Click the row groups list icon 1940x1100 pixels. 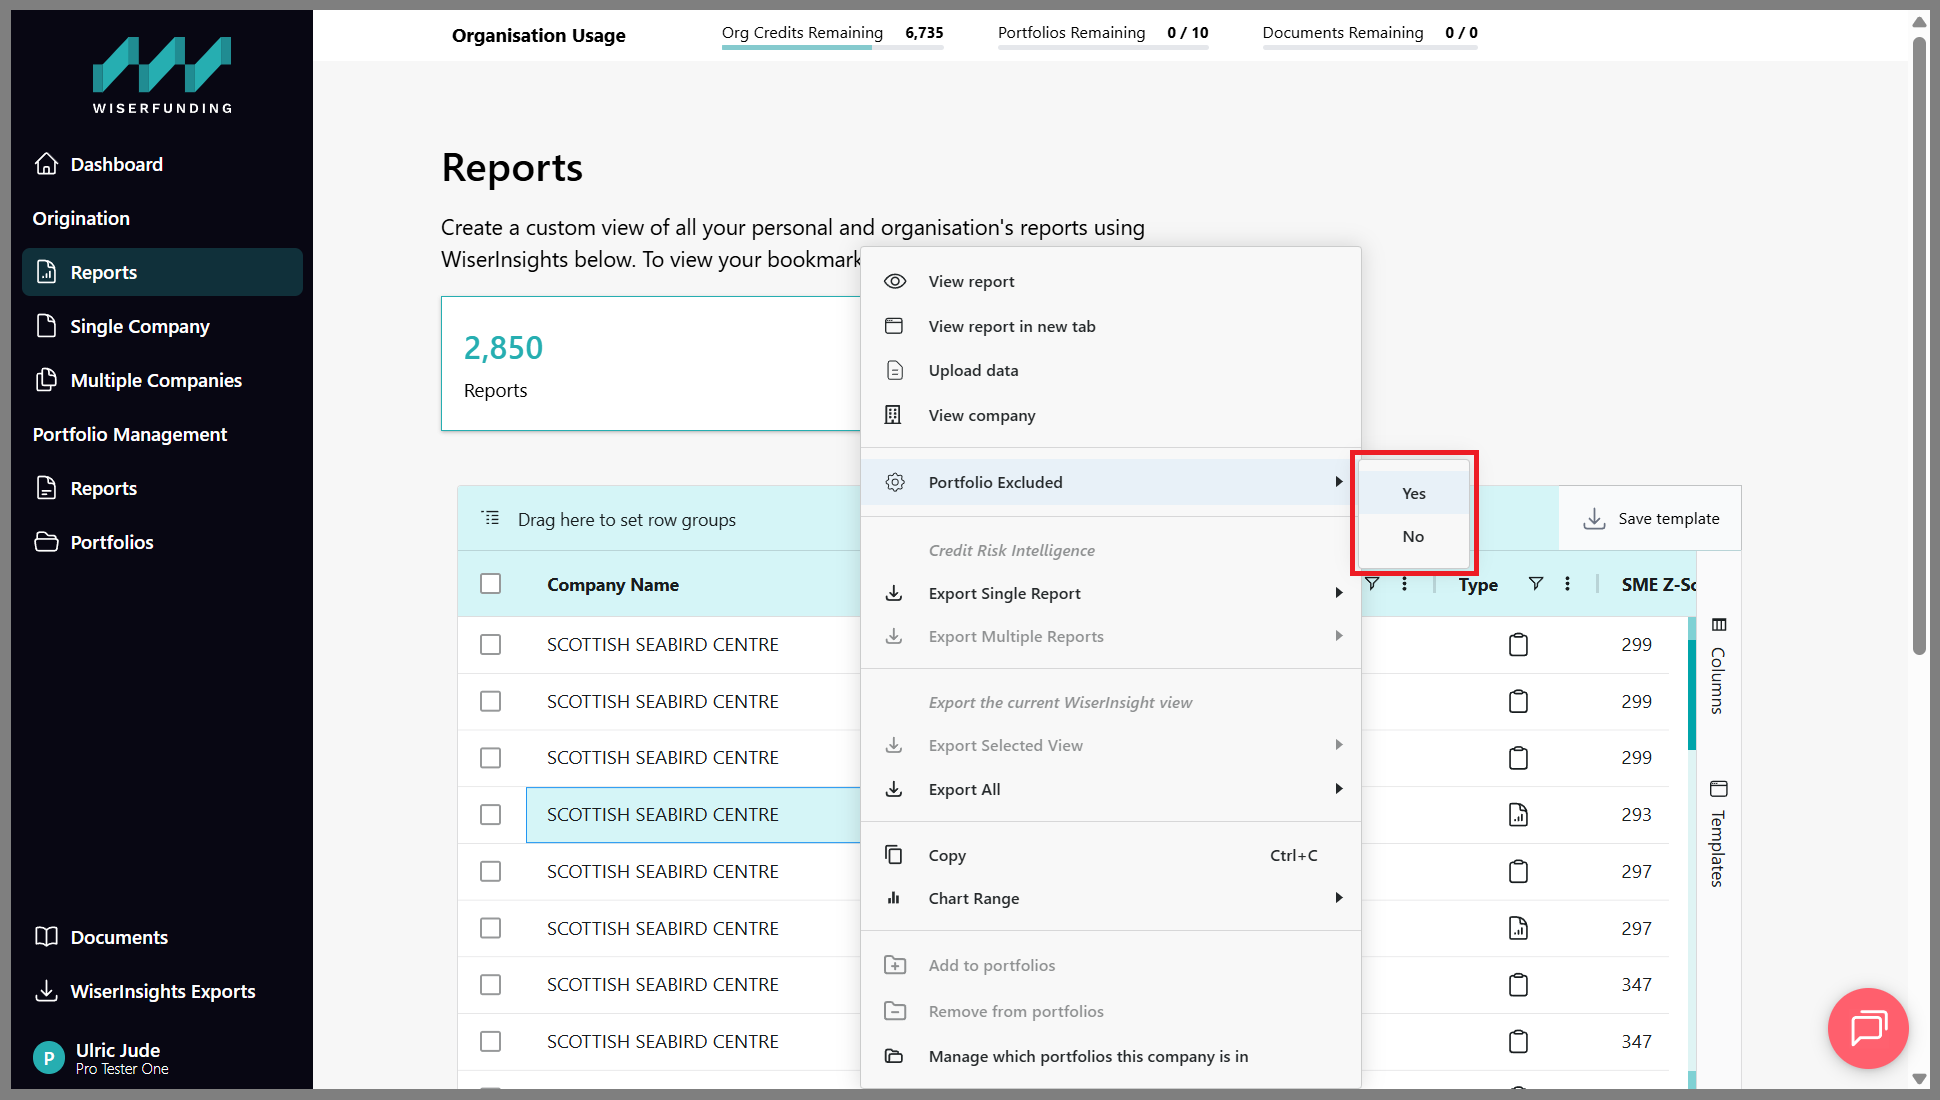[490, 518]
